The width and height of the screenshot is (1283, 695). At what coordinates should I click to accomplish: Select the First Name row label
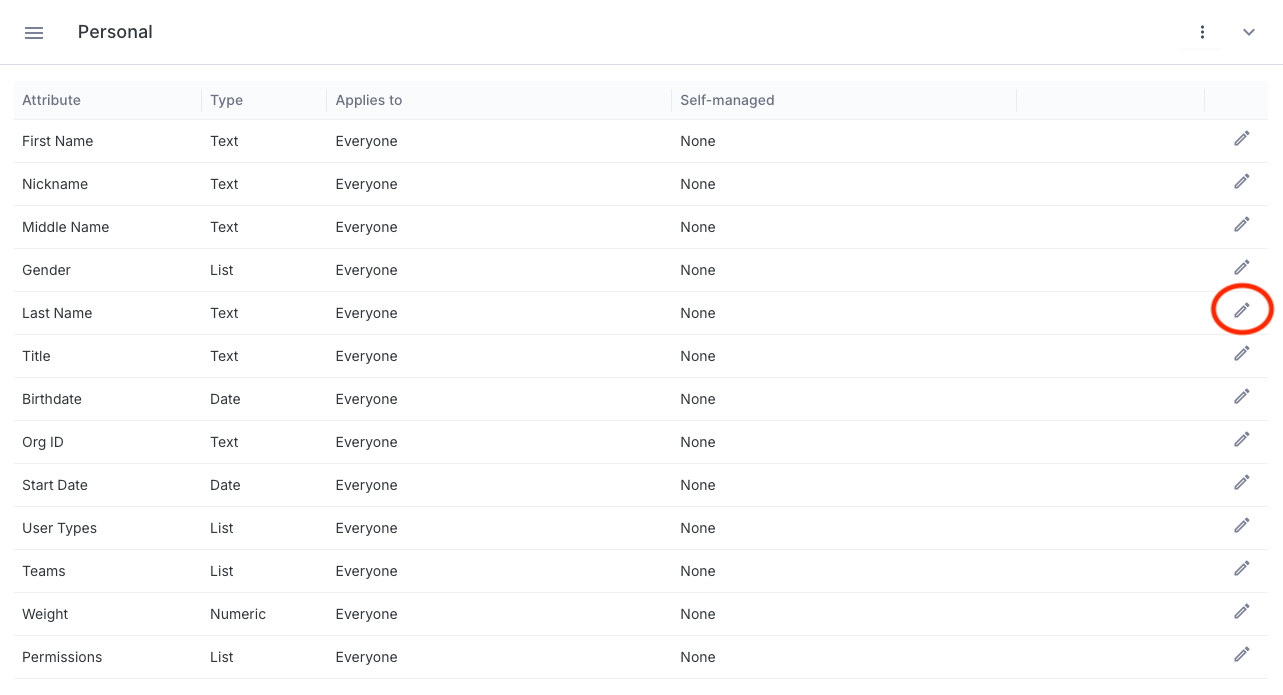click(x=57, y=141)
